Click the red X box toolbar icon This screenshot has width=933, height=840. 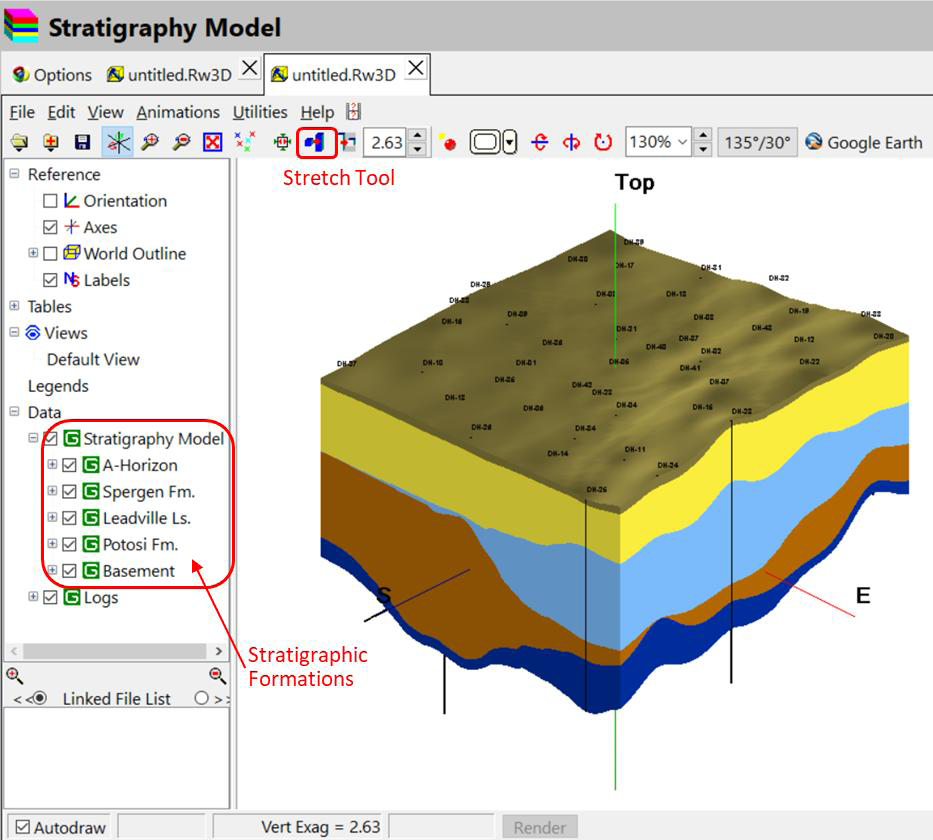tap(213, 143)
